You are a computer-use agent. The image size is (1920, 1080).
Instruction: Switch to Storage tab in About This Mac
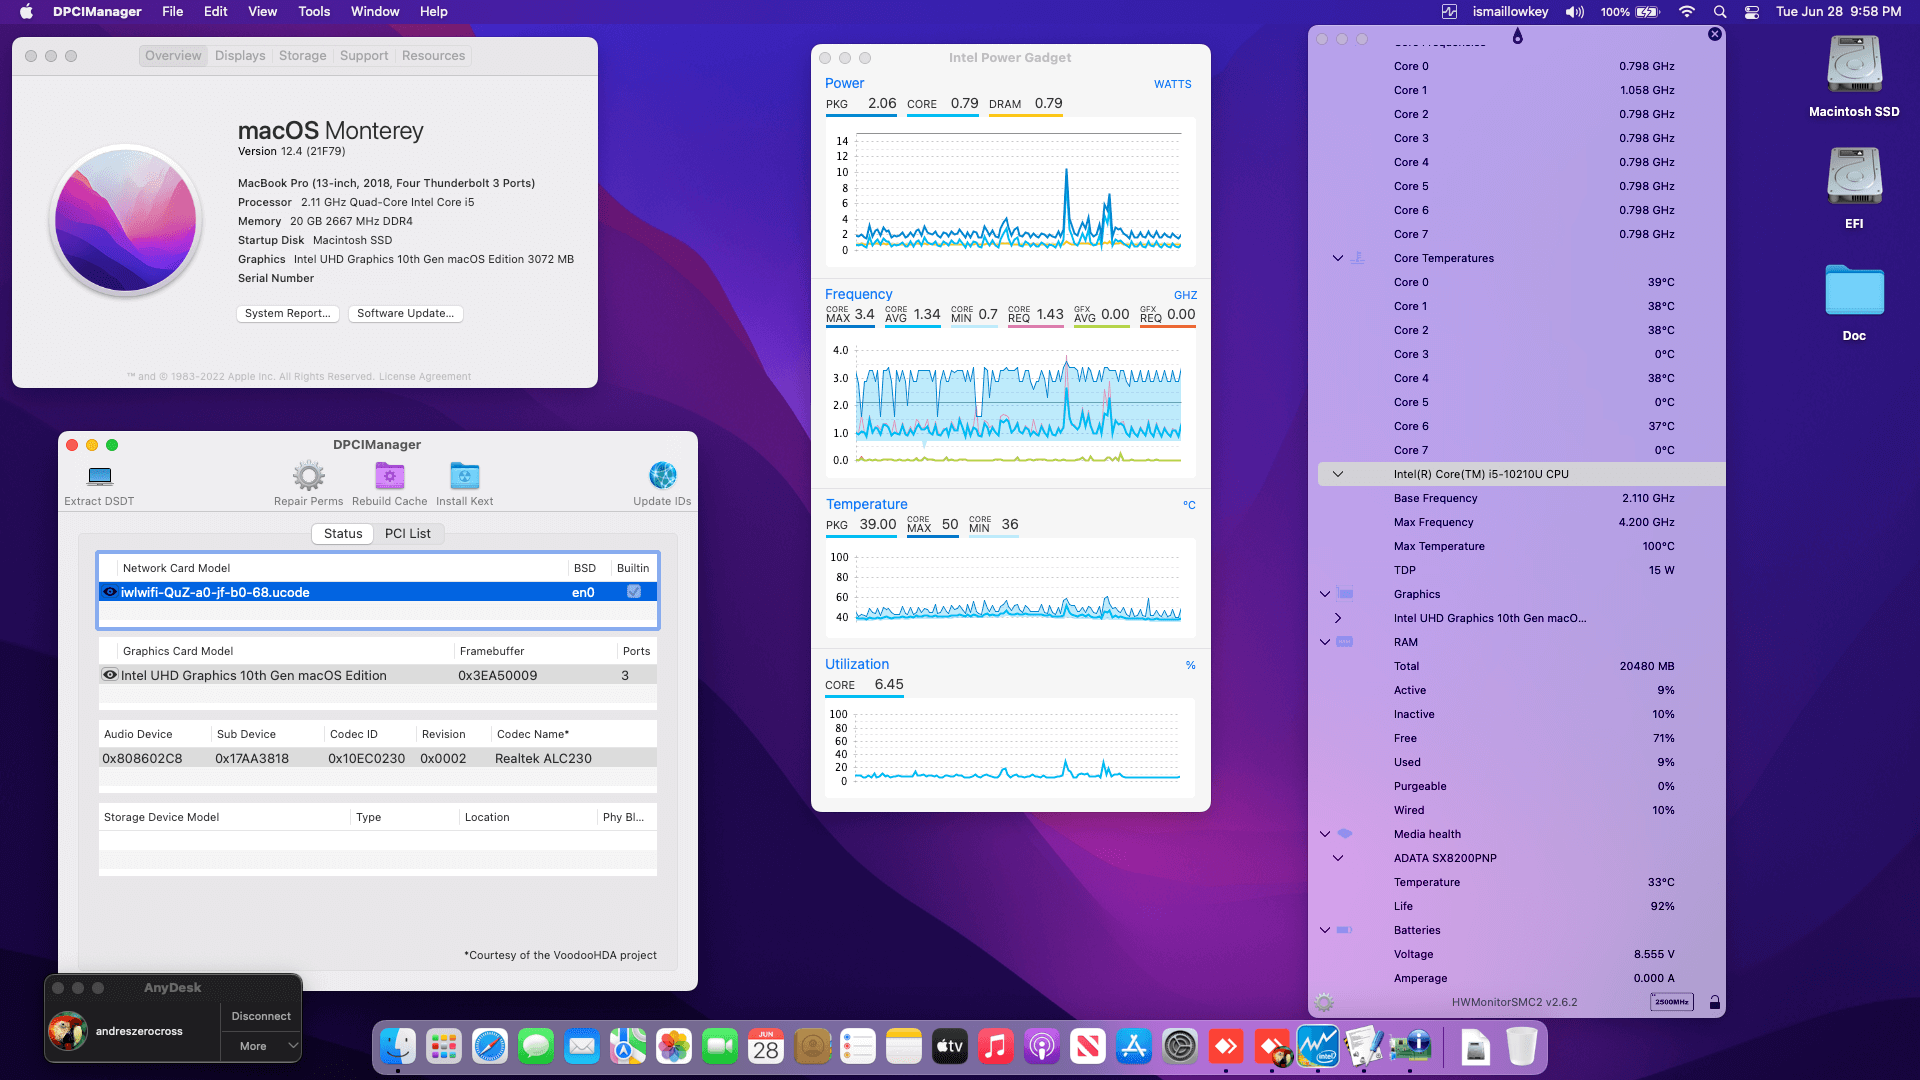302,56
